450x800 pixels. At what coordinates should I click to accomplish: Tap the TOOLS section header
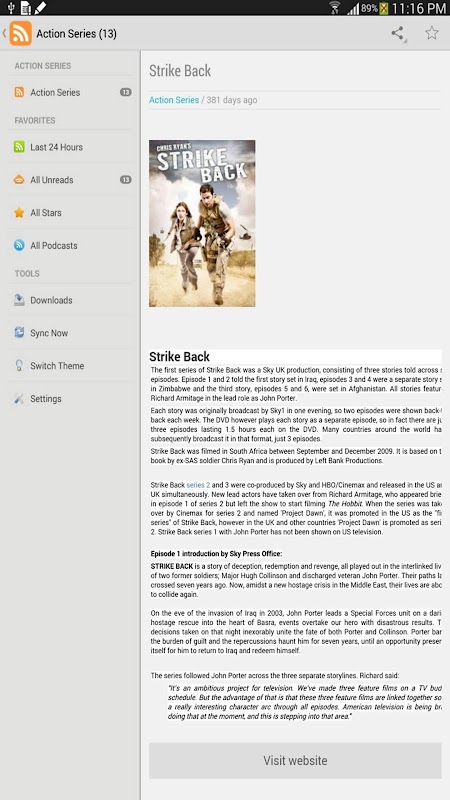tap(27, 273)
